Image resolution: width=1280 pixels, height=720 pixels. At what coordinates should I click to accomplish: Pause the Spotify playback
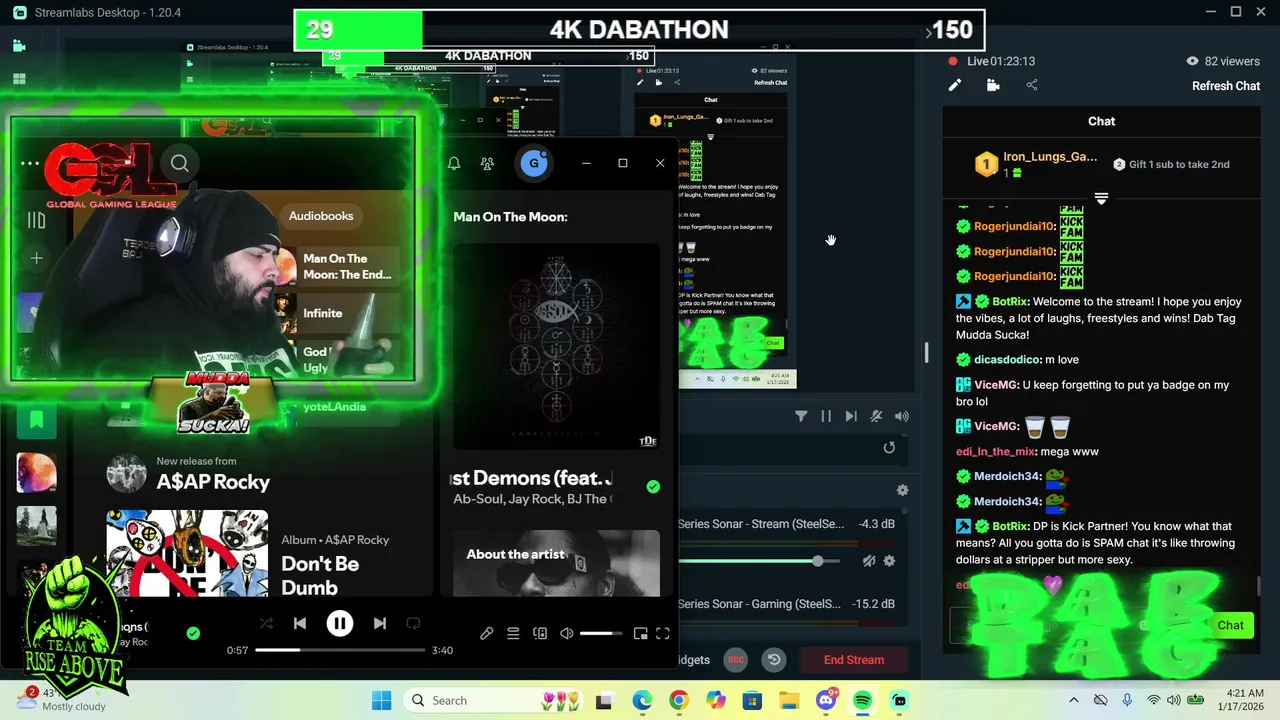(x=340, y=623)
